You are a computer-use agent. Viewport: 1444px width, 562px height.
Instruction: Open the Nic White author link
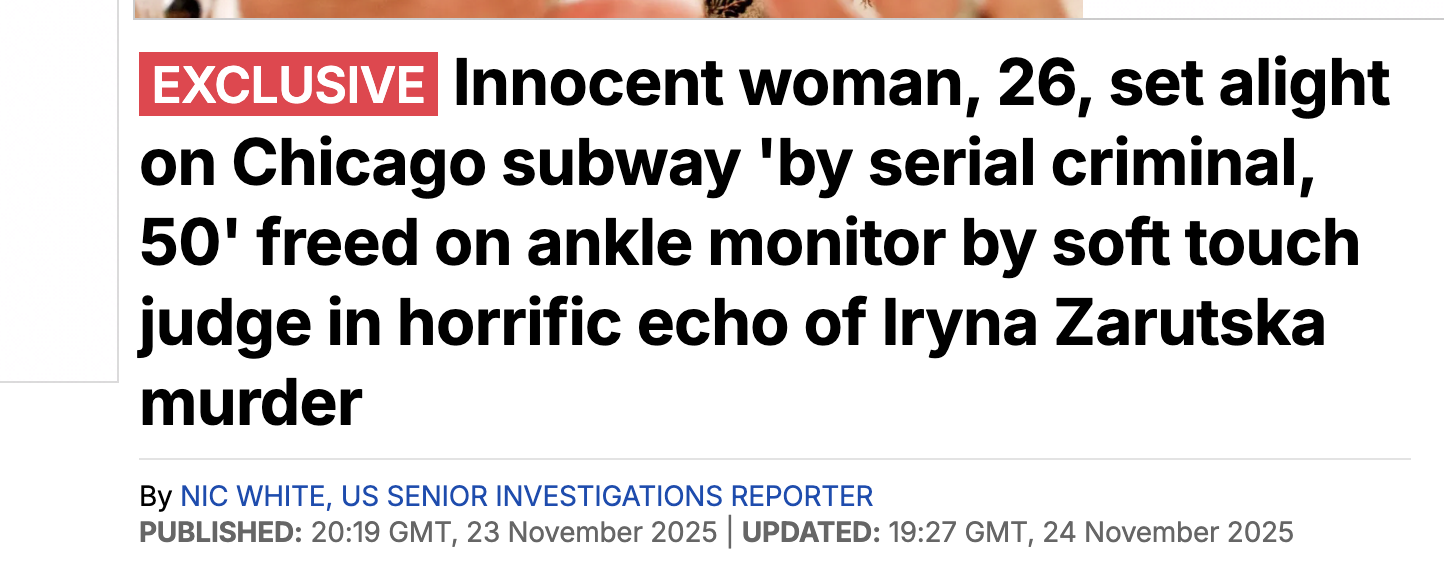pos(254,496)
